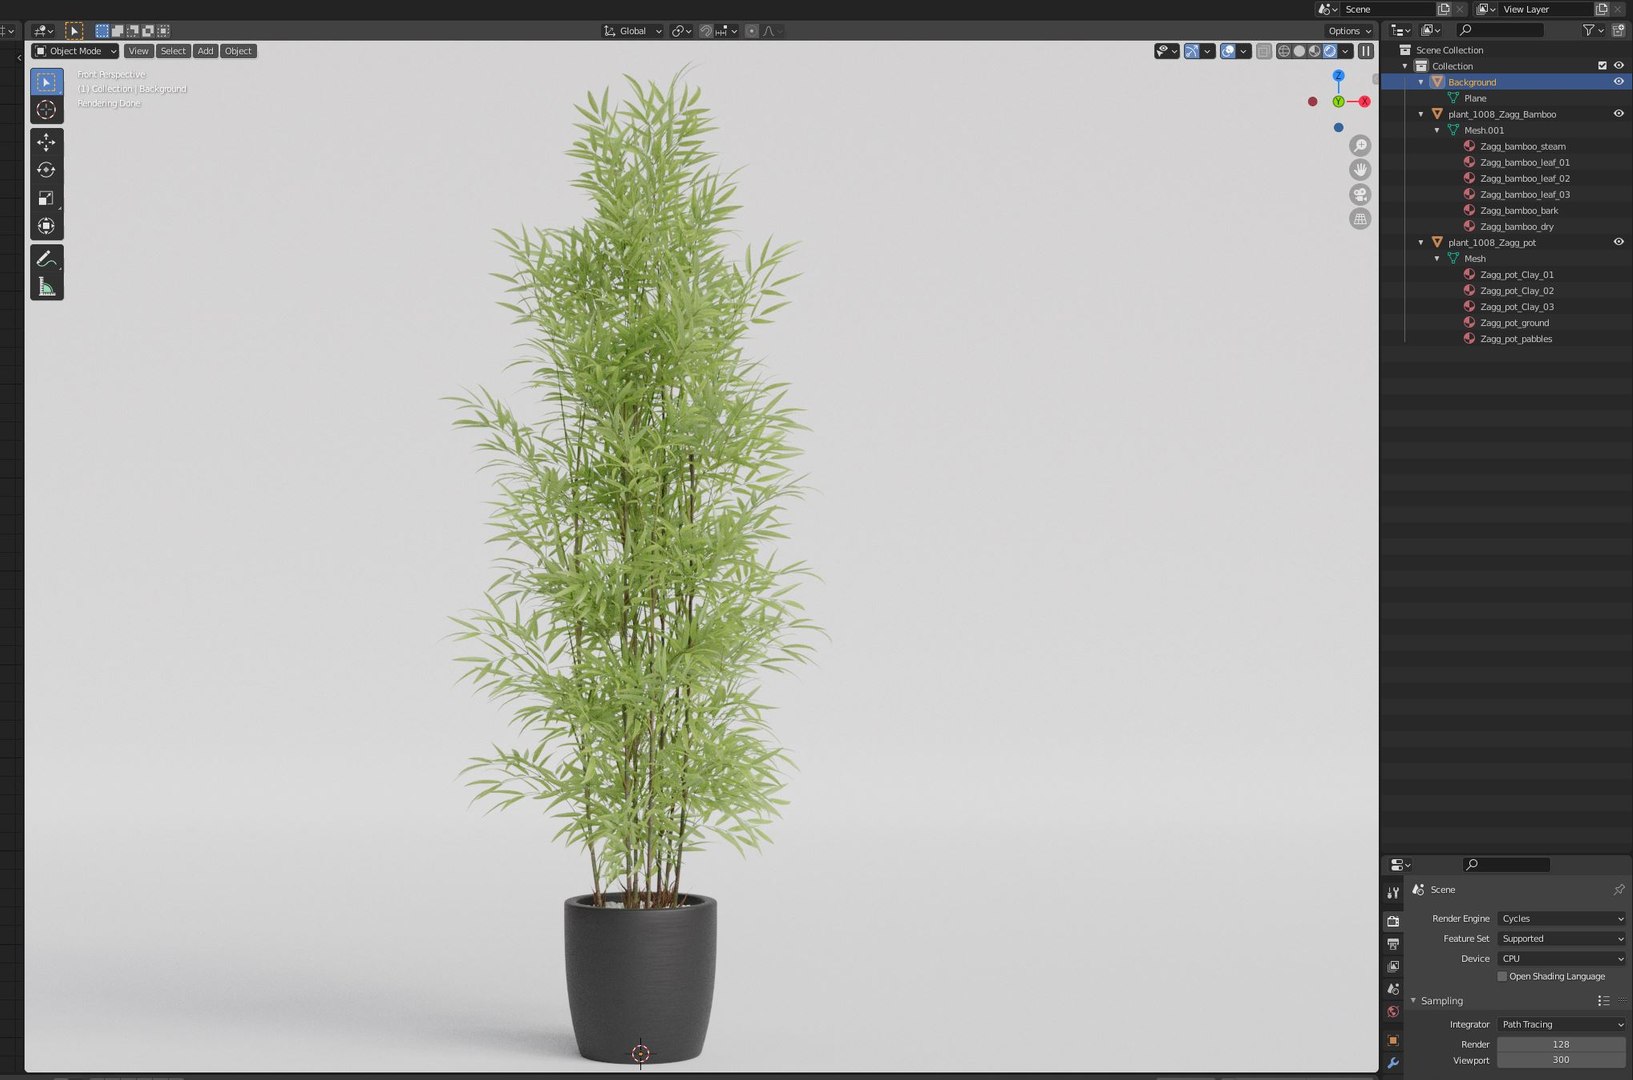The height and width of the screenshot is (1080, 1633).
Task: Open the World properties tab
Action: pyautogui.click(x=1393, y=1012)
